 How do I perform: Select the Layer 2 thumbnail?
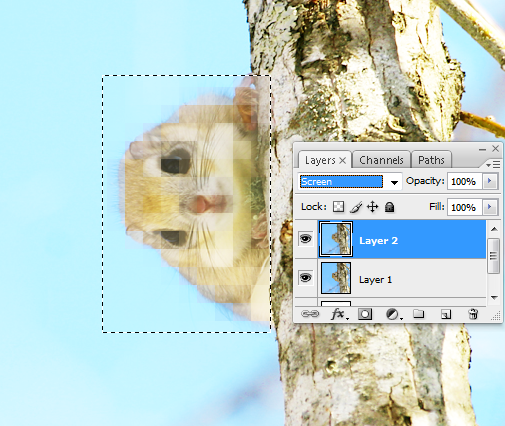[336, 239]
